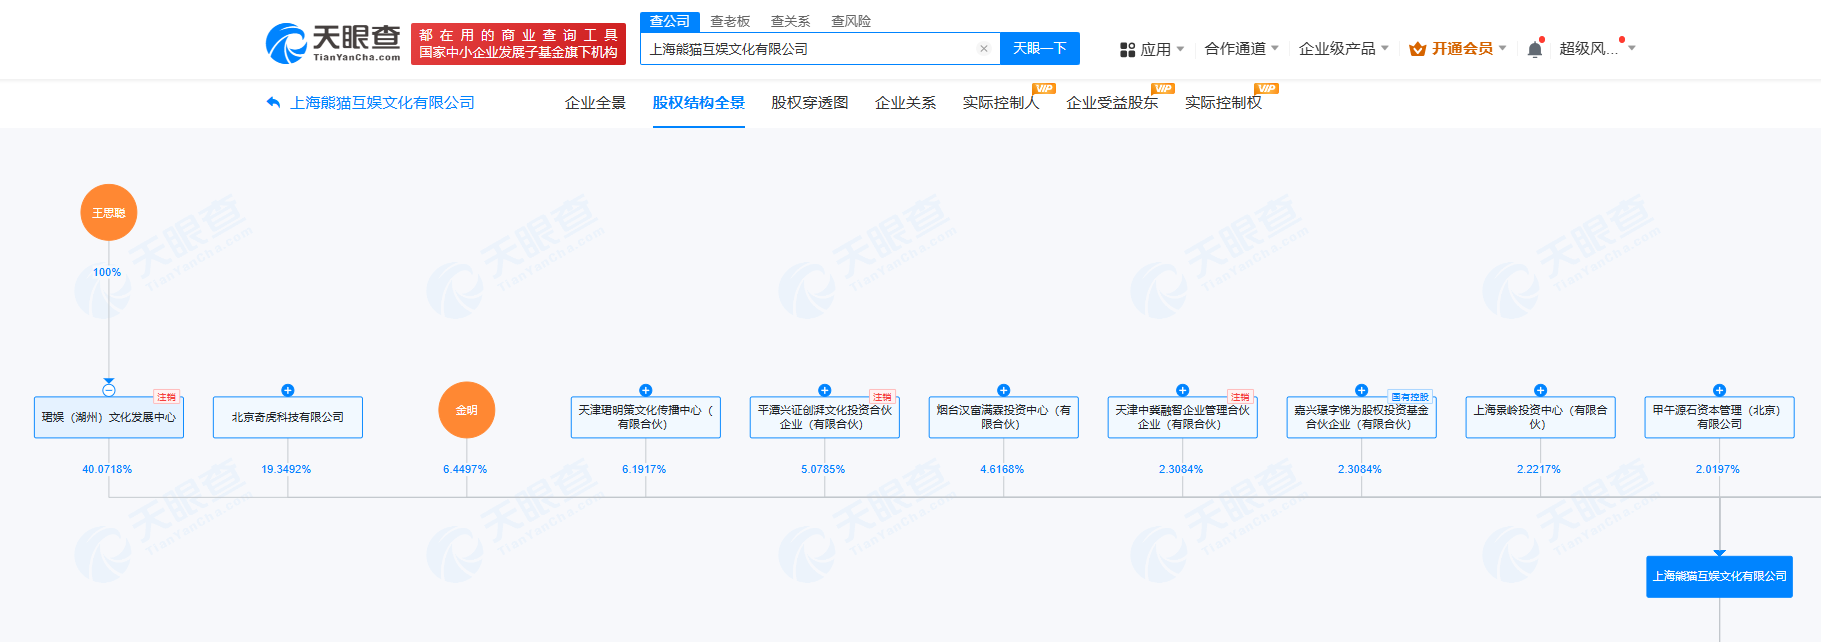Go back via 上海熊猫互娱文化有限公司 link
The width and height of the screenshot is (1821, 642).
click(x=370, y=103)
